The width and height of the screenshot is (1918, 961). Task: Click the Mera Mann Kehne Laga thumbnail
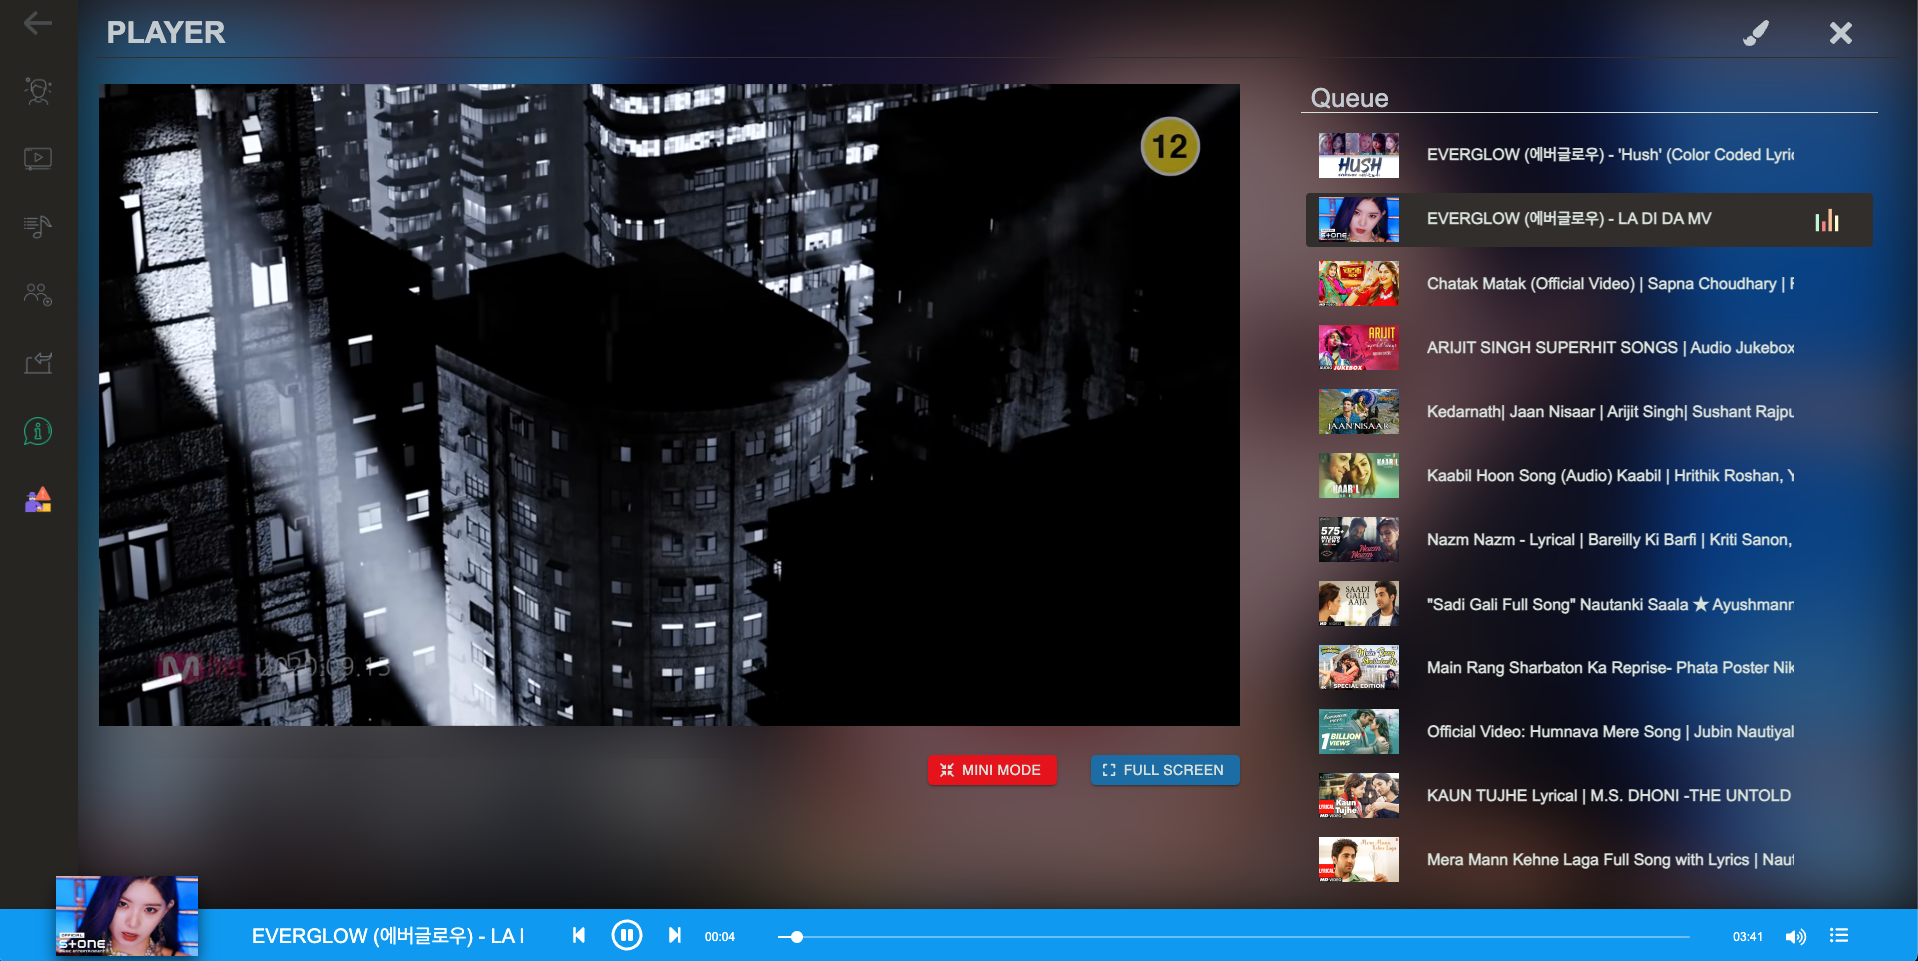click(x=1359, y=860)
